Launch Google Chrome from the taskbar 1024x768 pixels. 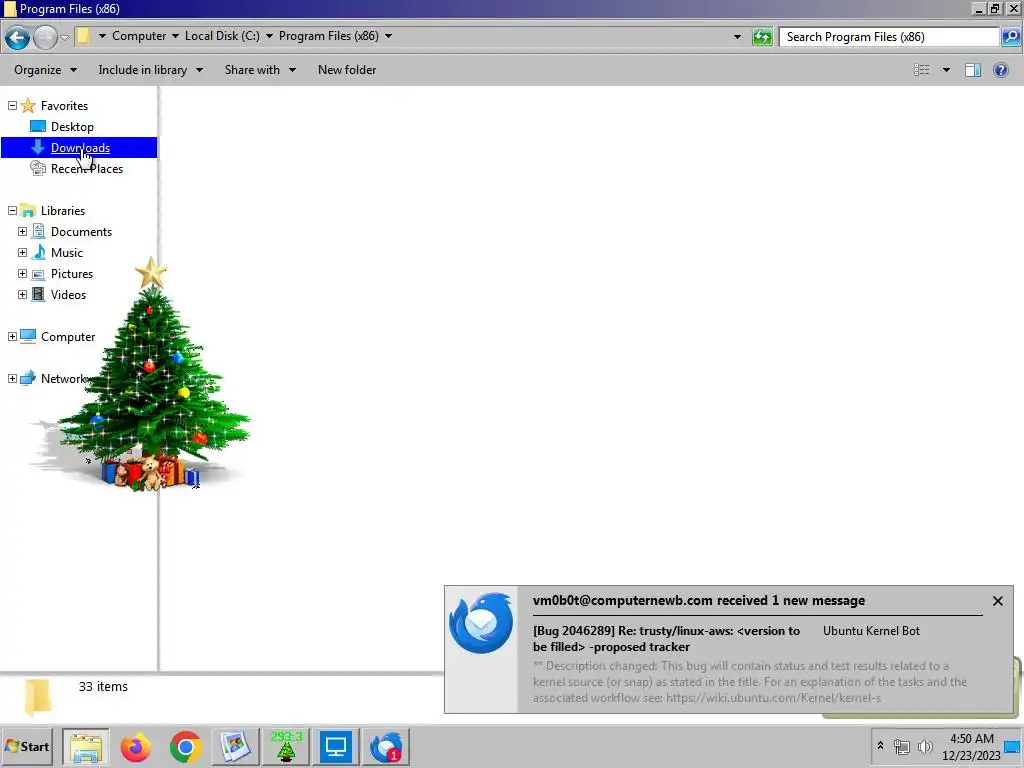(x=185, y=747)
